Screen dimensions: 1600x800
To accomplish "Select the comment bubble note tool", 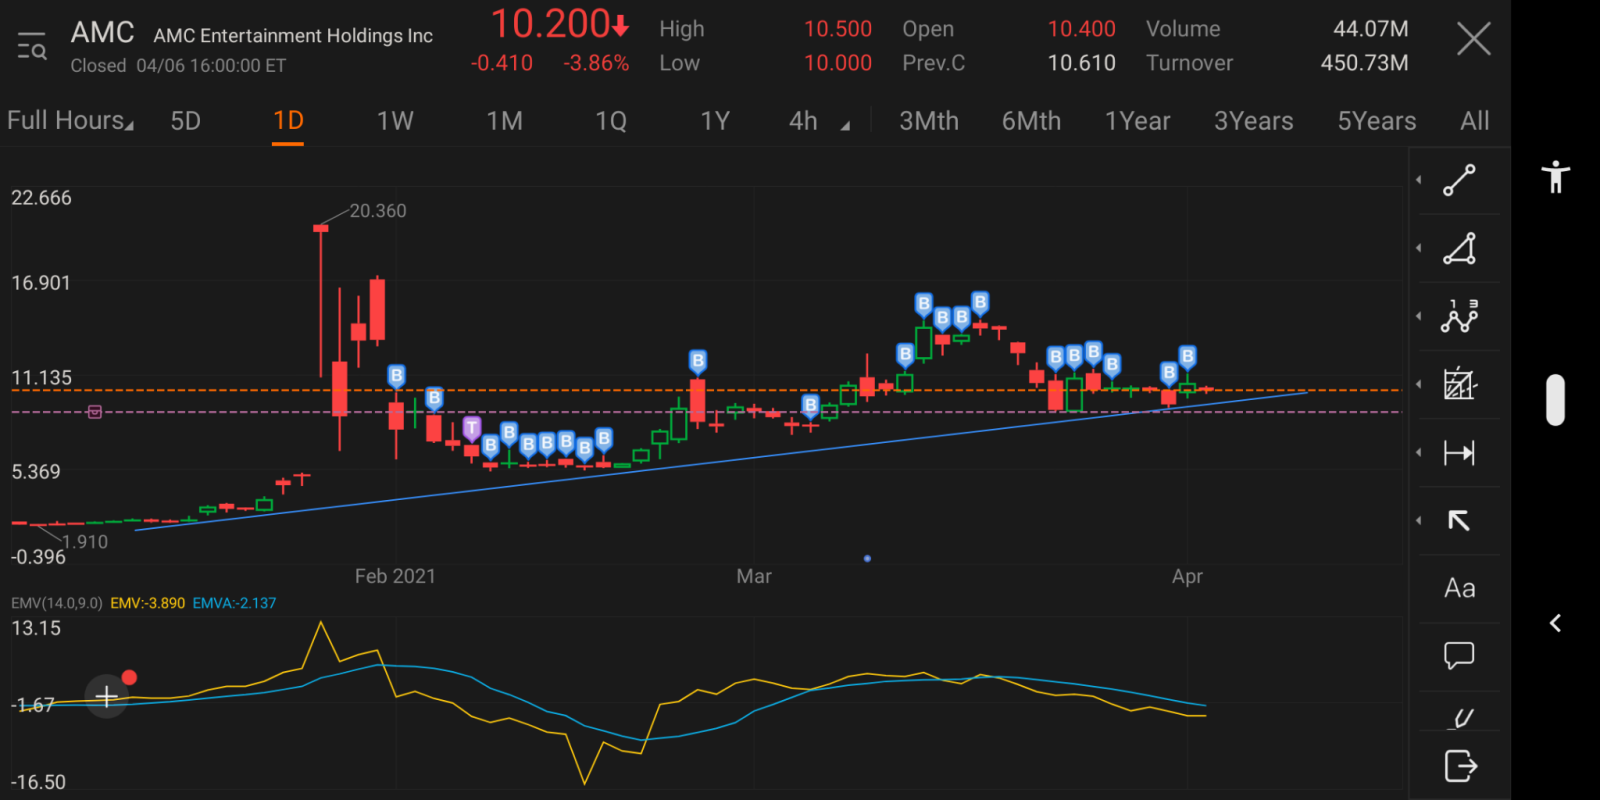I will coord(1459,656).
